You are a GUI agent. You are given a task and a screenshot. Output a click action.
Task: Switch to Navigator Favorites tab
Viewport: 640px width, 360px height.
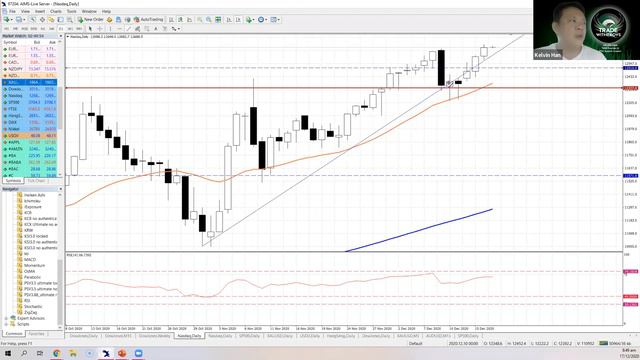pos(36,334)
